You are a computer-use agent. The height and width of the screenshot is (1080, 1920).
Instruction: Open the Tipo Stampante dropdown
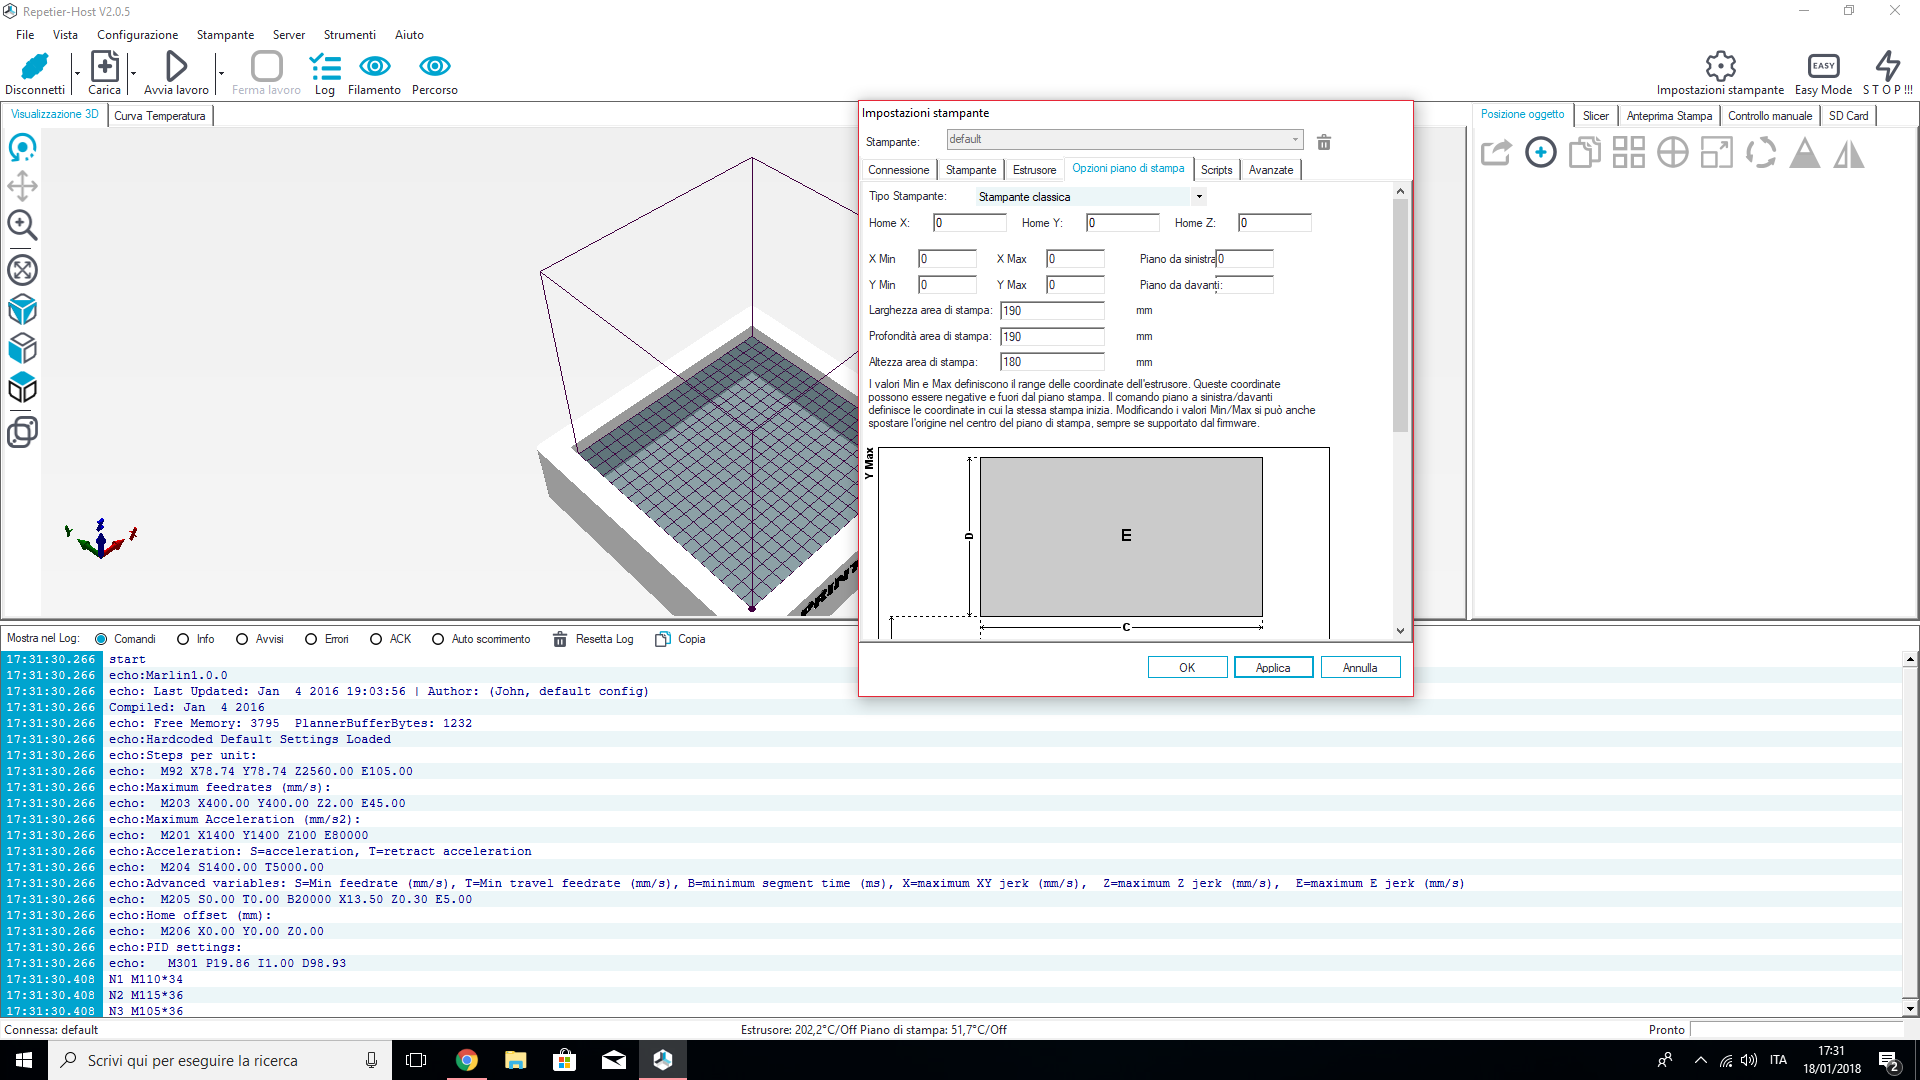[x=1198, y=197]
